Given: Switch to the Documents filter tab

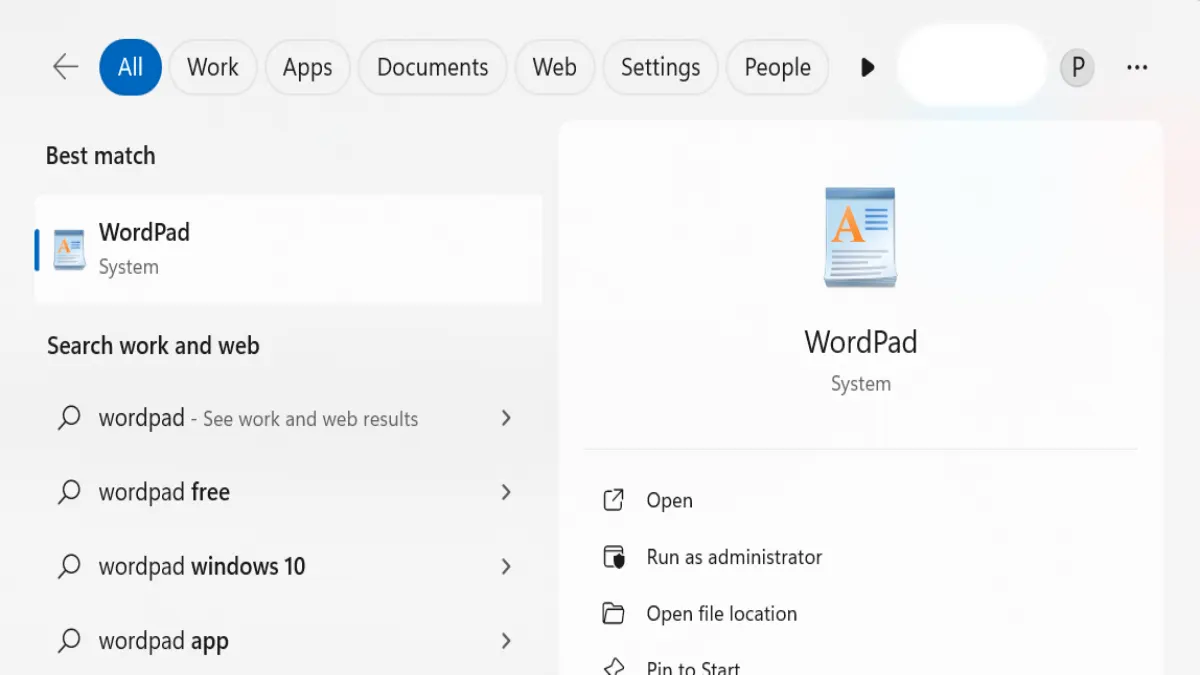Looking at the screenshot, I should (432, 66).
